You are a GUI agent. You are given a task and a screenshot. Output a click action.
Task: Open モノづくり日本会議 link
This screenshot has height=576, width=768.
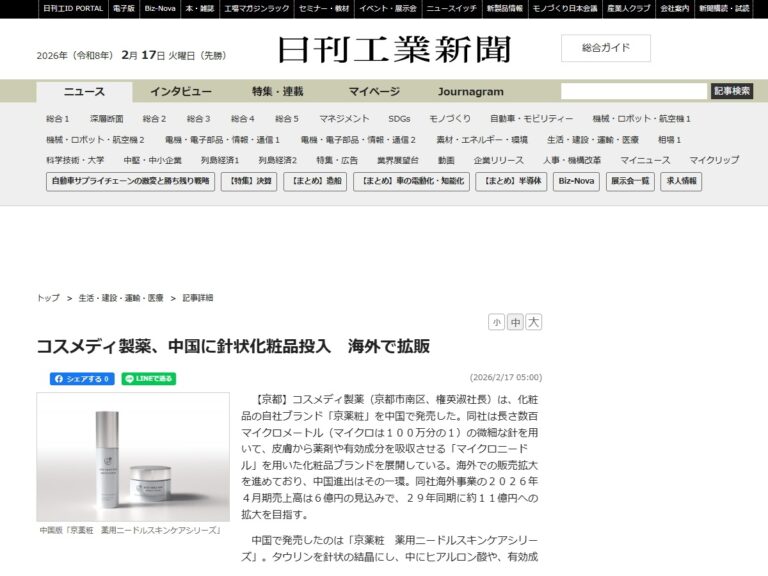(x=565, y=8)
